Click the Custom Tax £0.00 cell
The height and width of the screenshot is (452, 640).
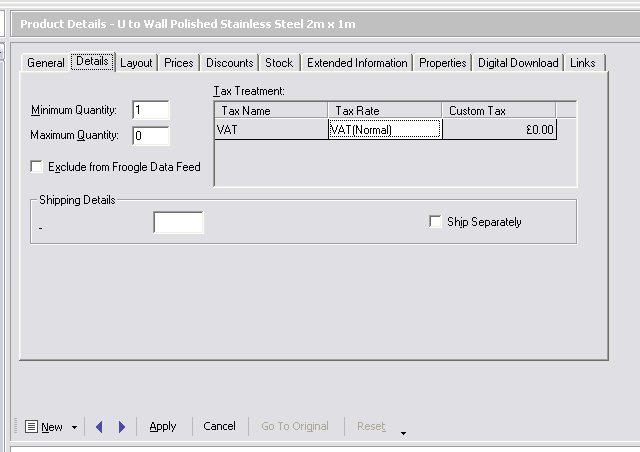pyautogui.click(x=499, y=129)
